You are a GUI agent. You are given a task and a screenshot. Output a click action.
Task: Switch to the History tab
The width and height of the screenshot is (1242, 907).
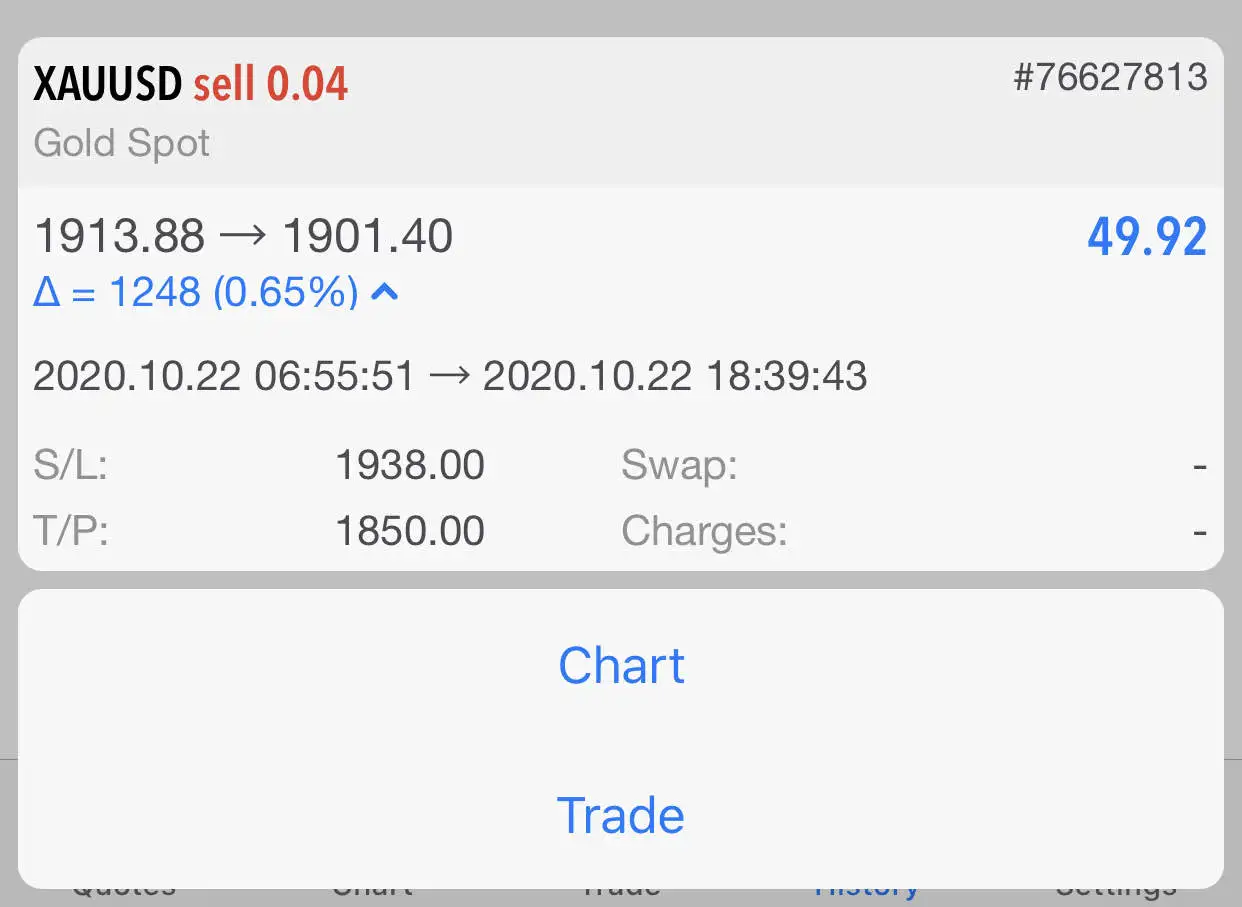tap(867, 891)
